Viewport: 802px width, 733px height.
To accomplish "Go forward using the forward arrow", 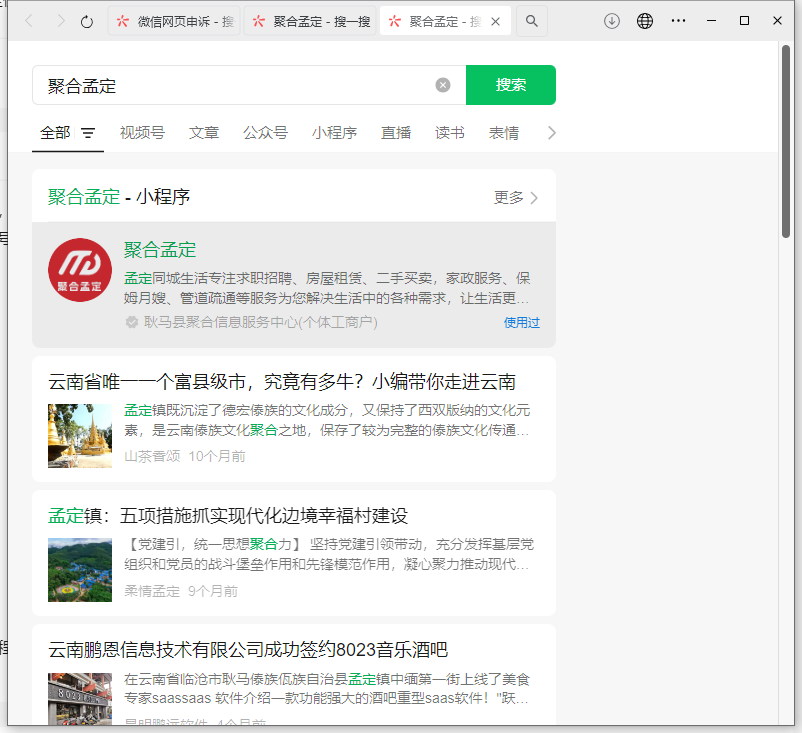I will coord(61,21).
